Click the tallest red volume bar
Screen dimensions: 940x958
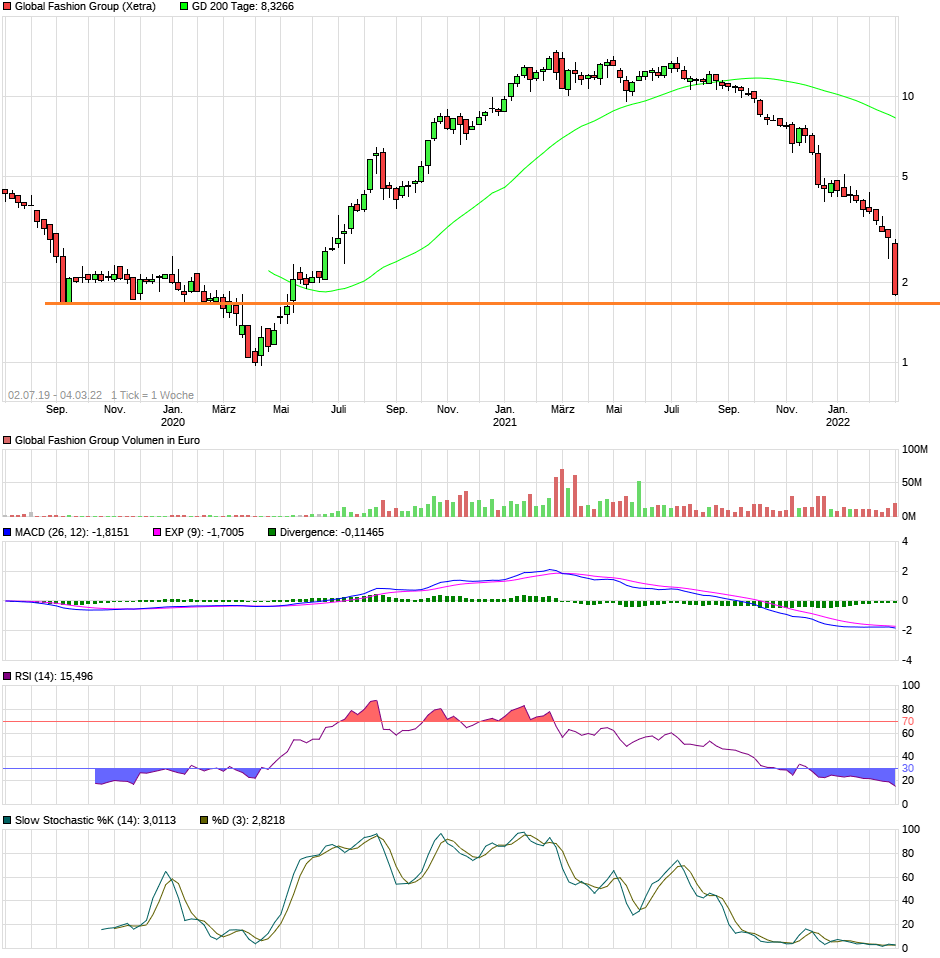tap(562, 493)
